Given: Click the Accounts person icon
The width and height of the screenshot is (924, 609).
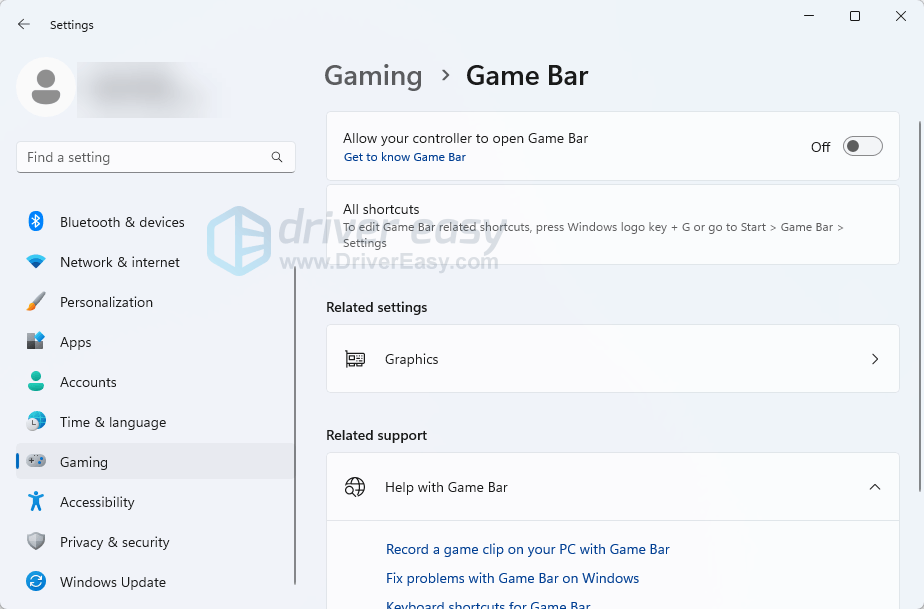Looking at the screenshot, I should pos(36,382).
